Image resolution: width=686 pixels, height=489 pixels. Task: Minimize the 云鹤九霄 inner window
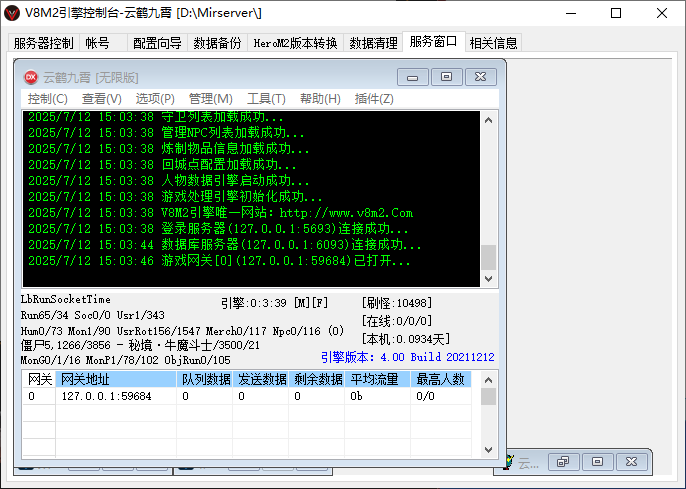[412, 77]
